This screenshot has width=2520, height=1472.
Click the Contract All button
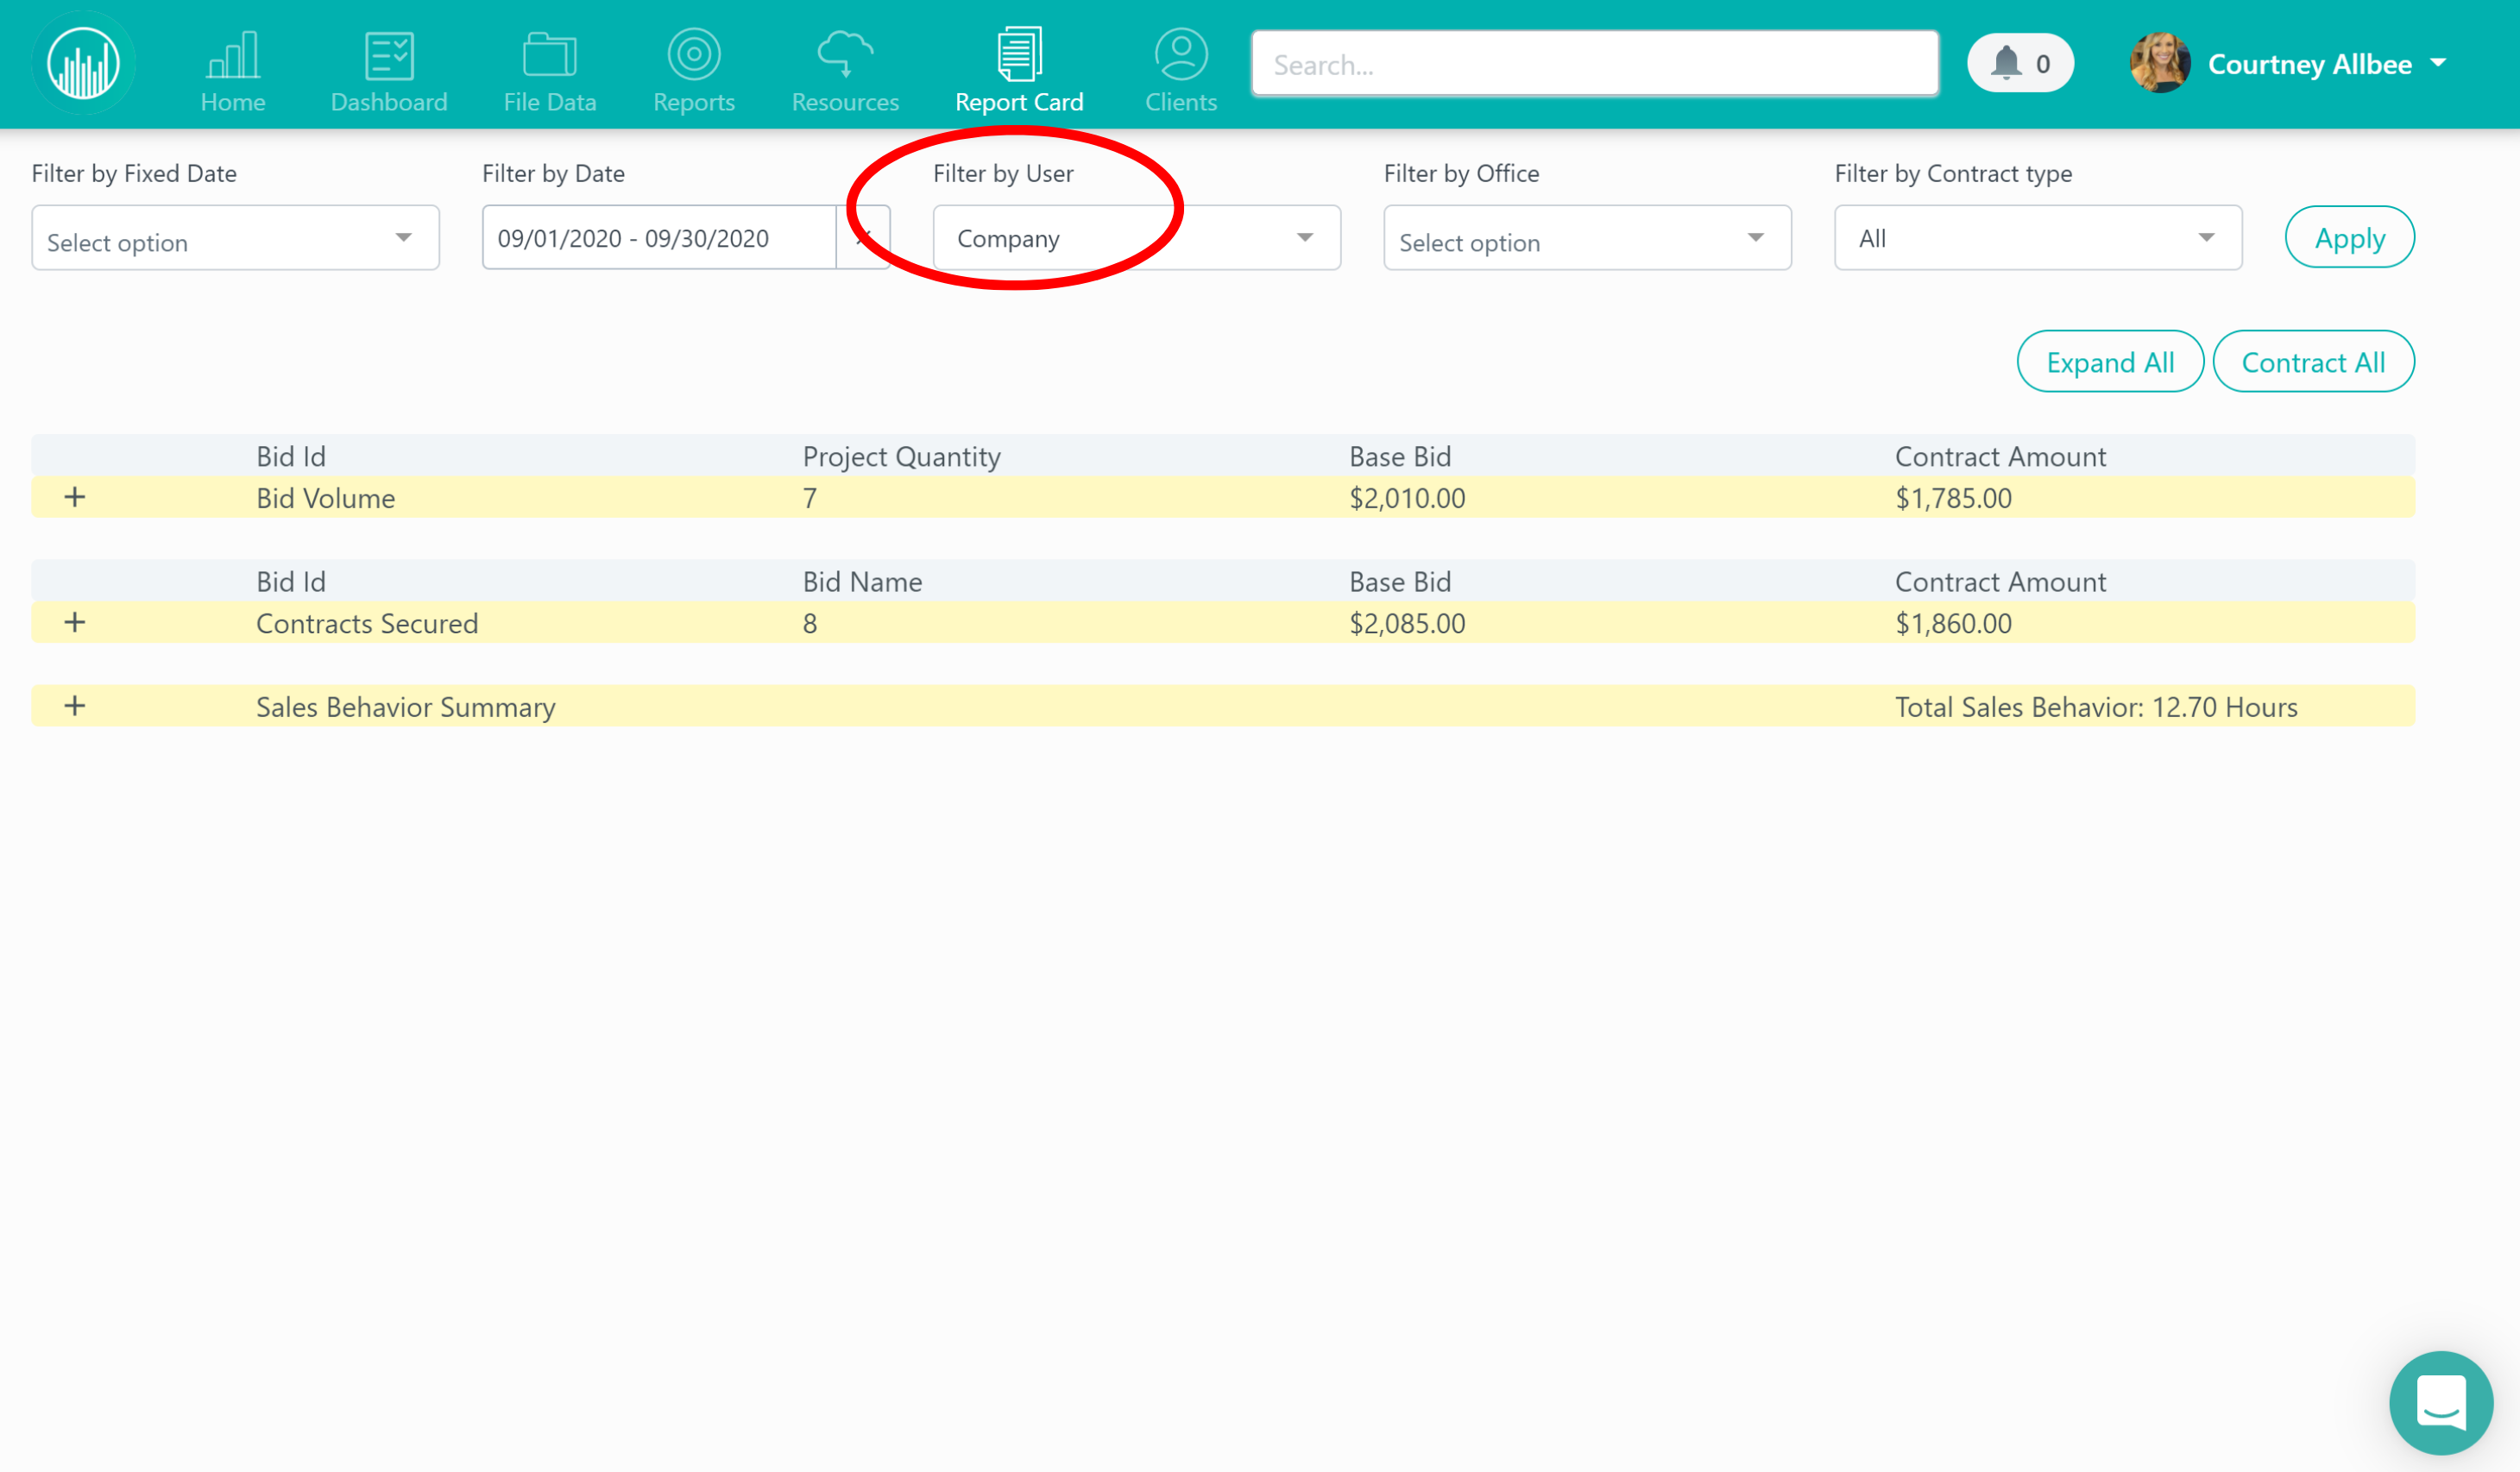pos(2313,361)
